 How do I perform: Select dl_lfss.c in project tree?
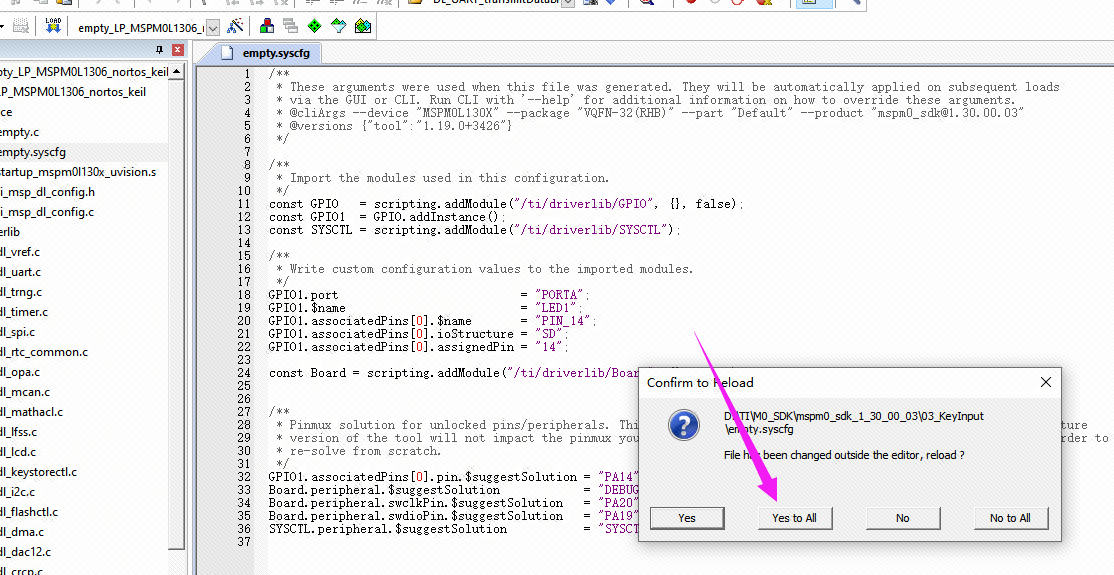[18, 431]
